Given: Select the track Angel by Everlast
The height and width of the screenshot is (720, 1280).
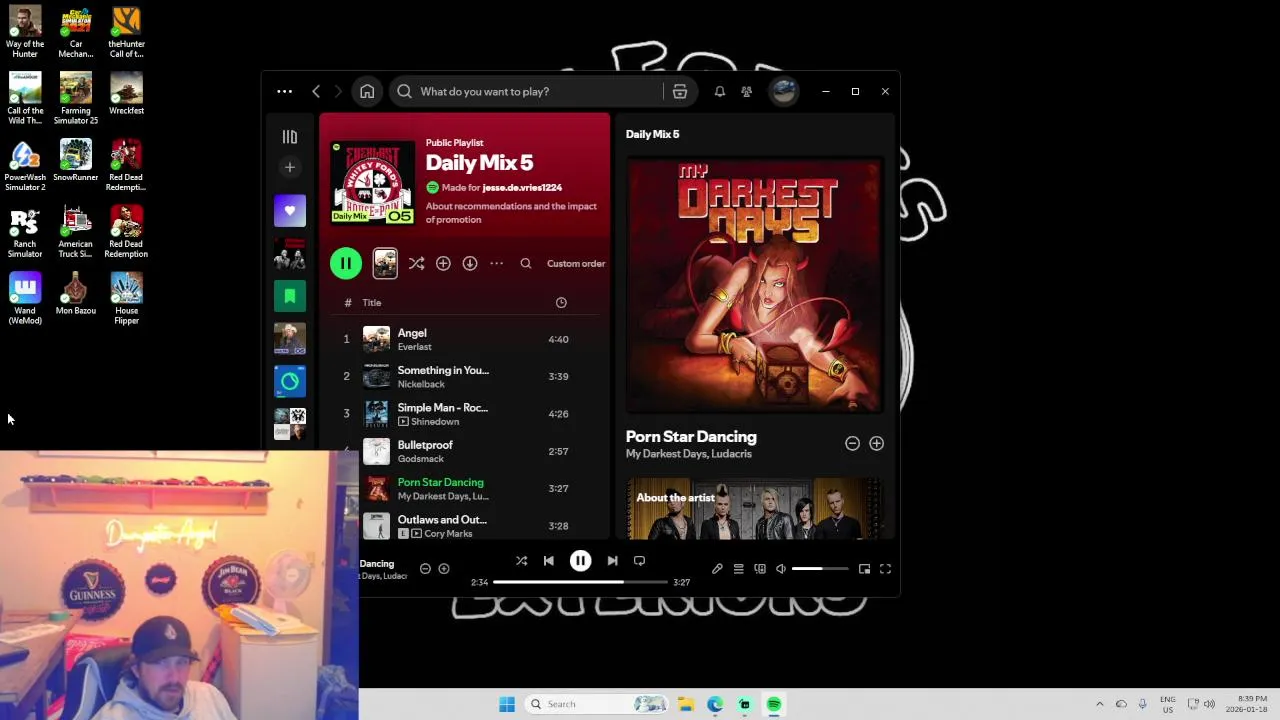Looking at the screenshot, I should 465,339.
